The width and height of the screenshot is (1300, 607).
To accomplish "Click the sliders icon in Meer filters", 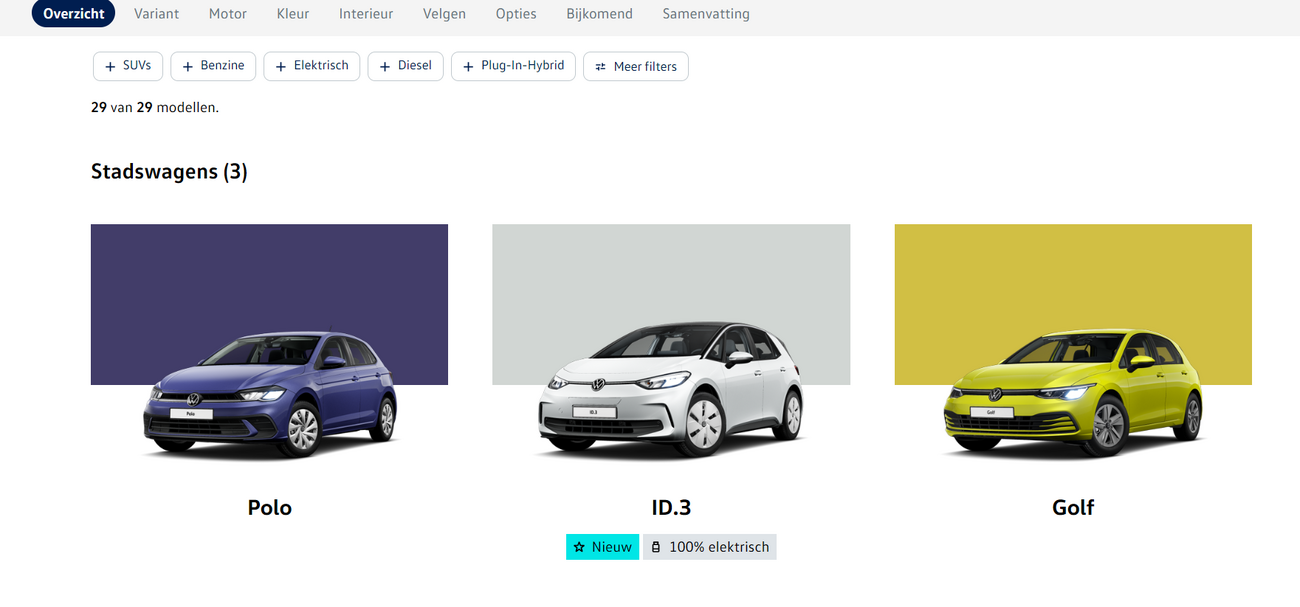I will click(601, 67).
